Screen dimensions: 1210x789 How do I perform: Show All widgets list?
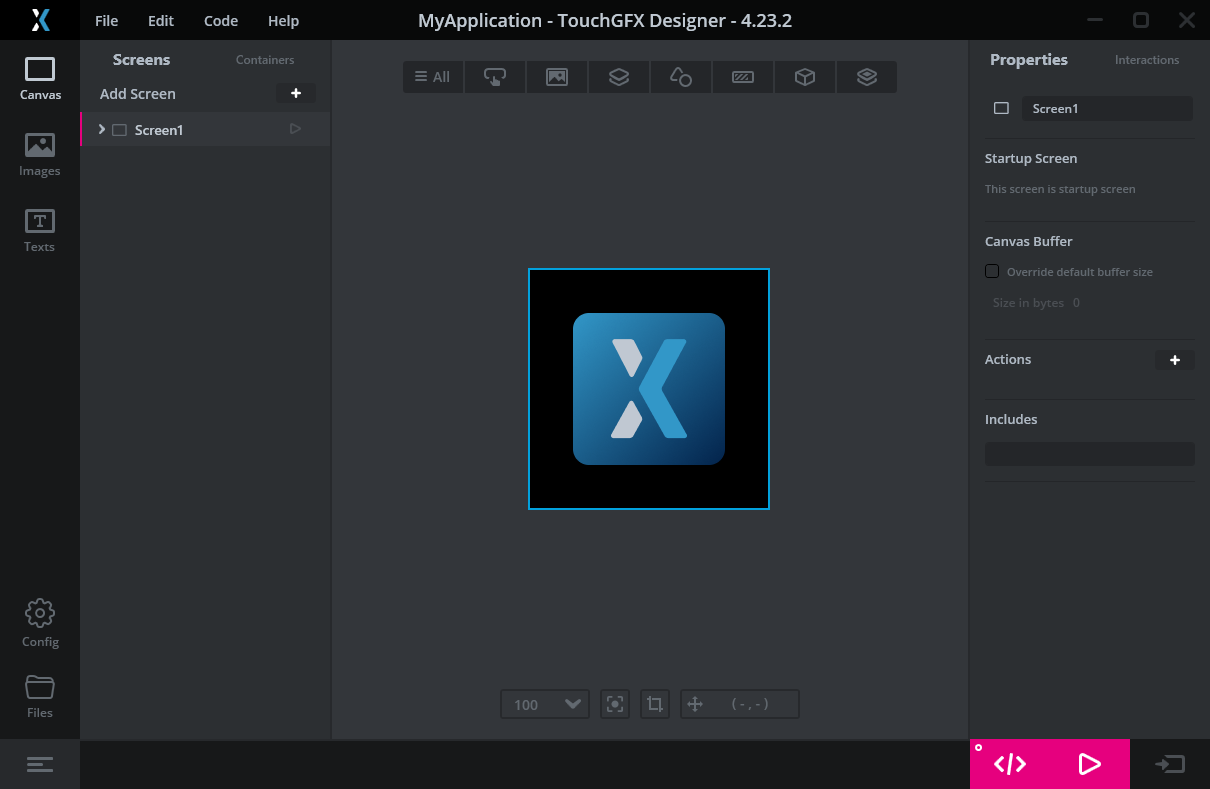[433, 77]
